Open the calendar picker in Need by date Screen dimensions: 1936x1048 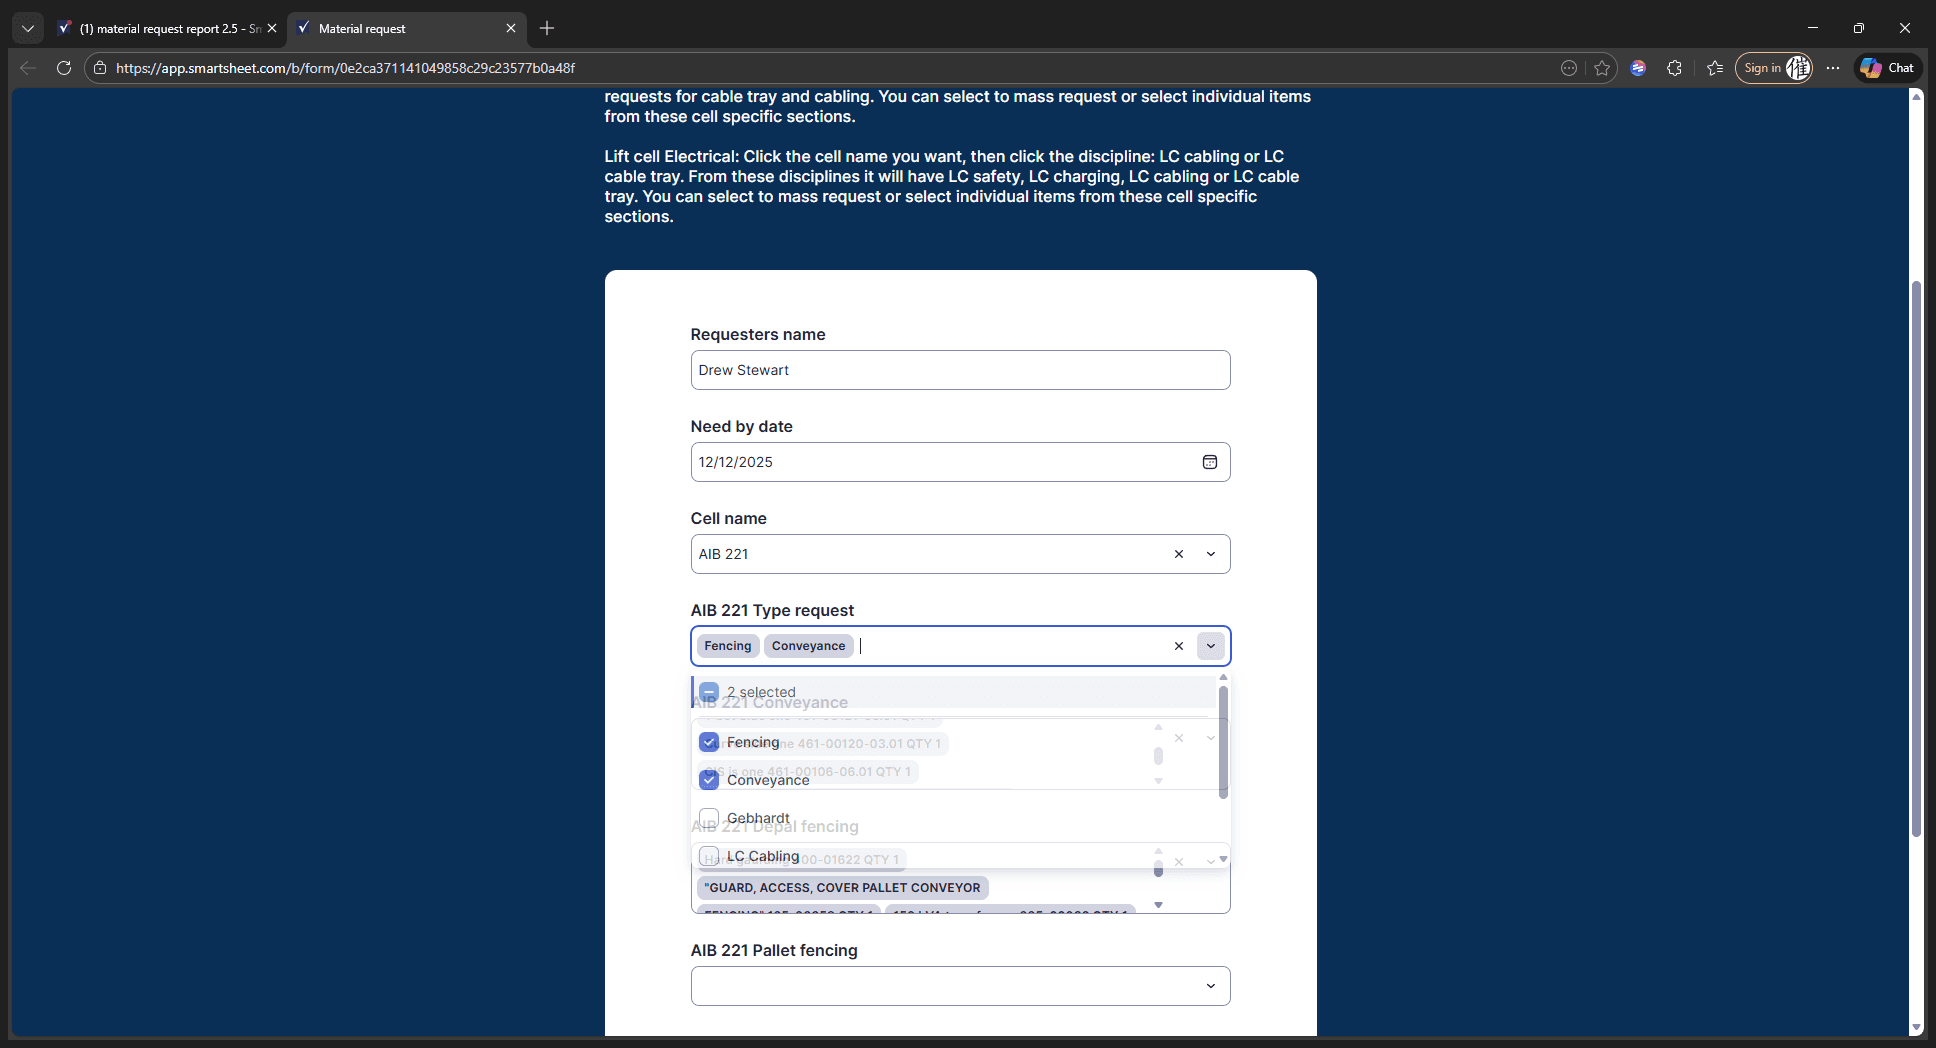click(1209, 462)
